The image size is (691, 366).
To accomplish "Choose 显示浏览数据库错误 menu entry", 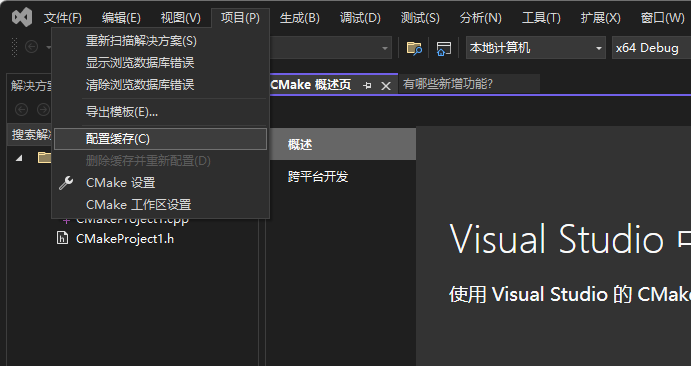I will click(160, 63).
